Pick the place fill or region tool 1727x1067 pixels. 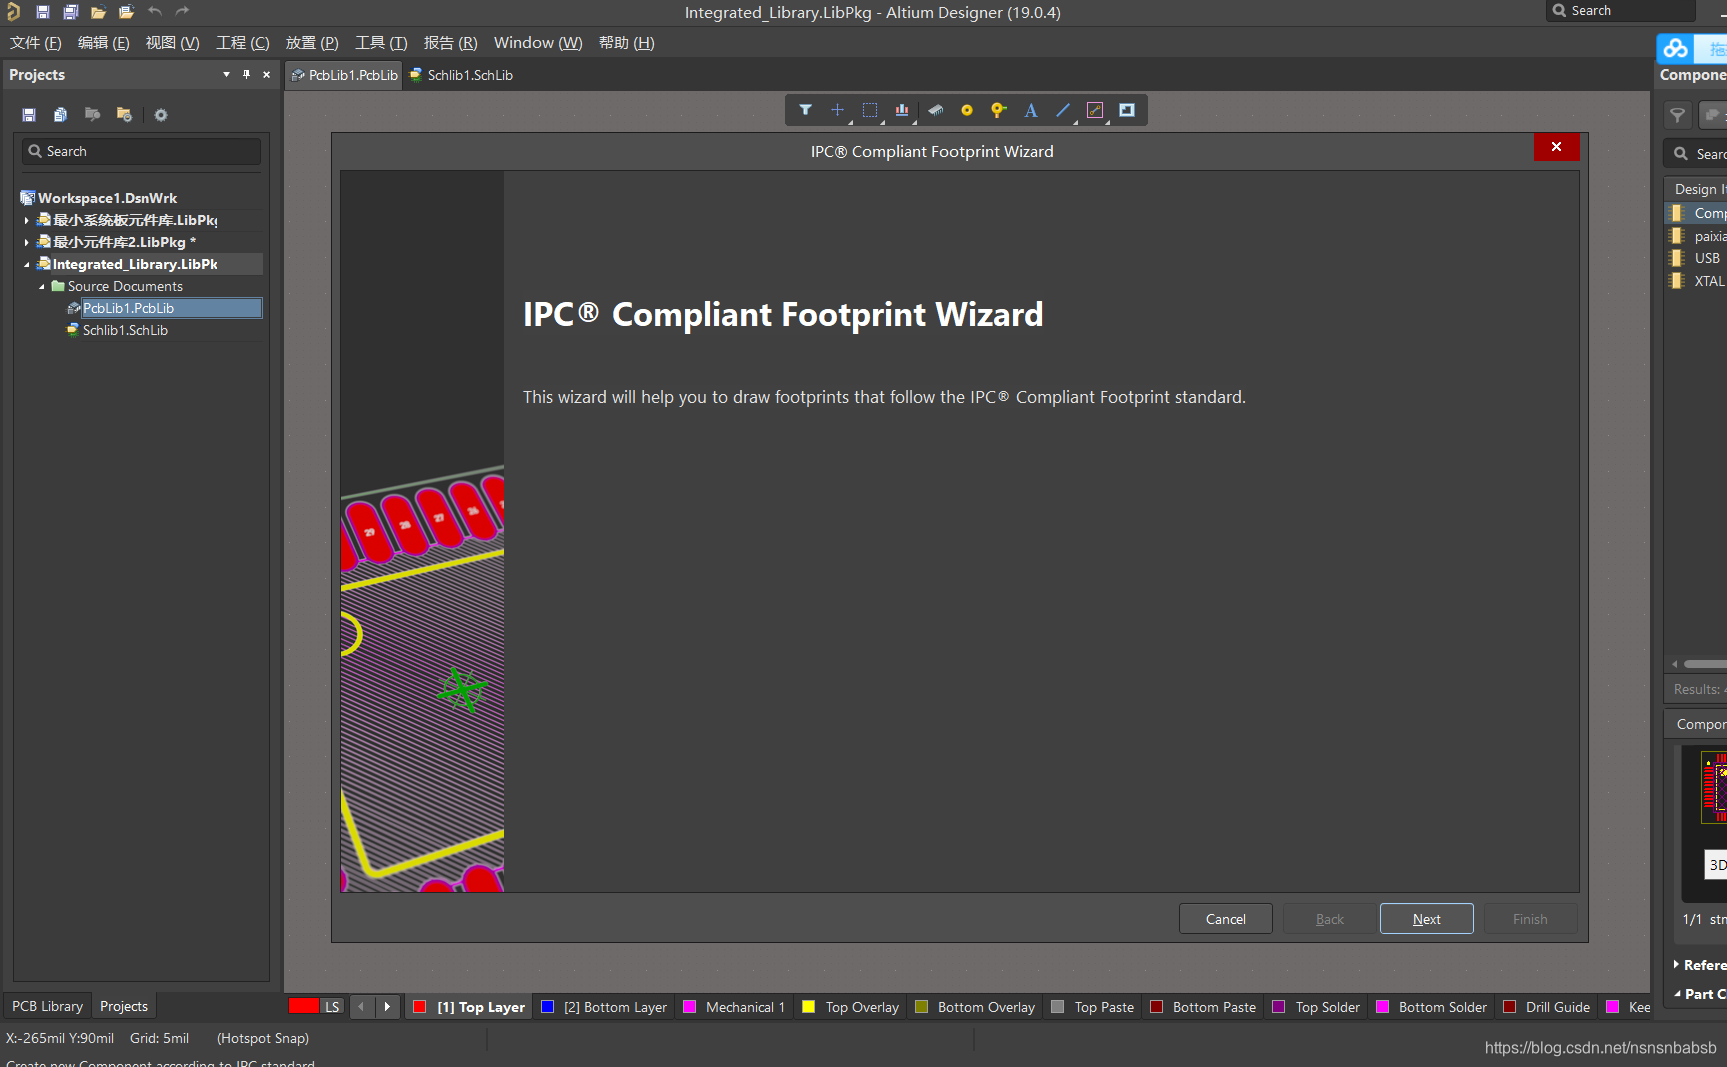coord(1127,110)
